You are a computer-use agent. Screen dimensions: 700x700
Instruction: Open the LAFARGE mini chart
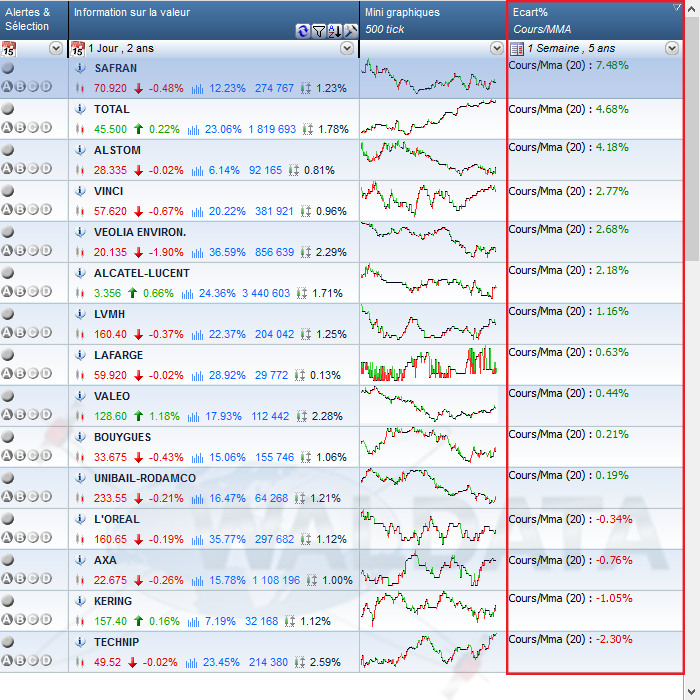click(429, 363)
